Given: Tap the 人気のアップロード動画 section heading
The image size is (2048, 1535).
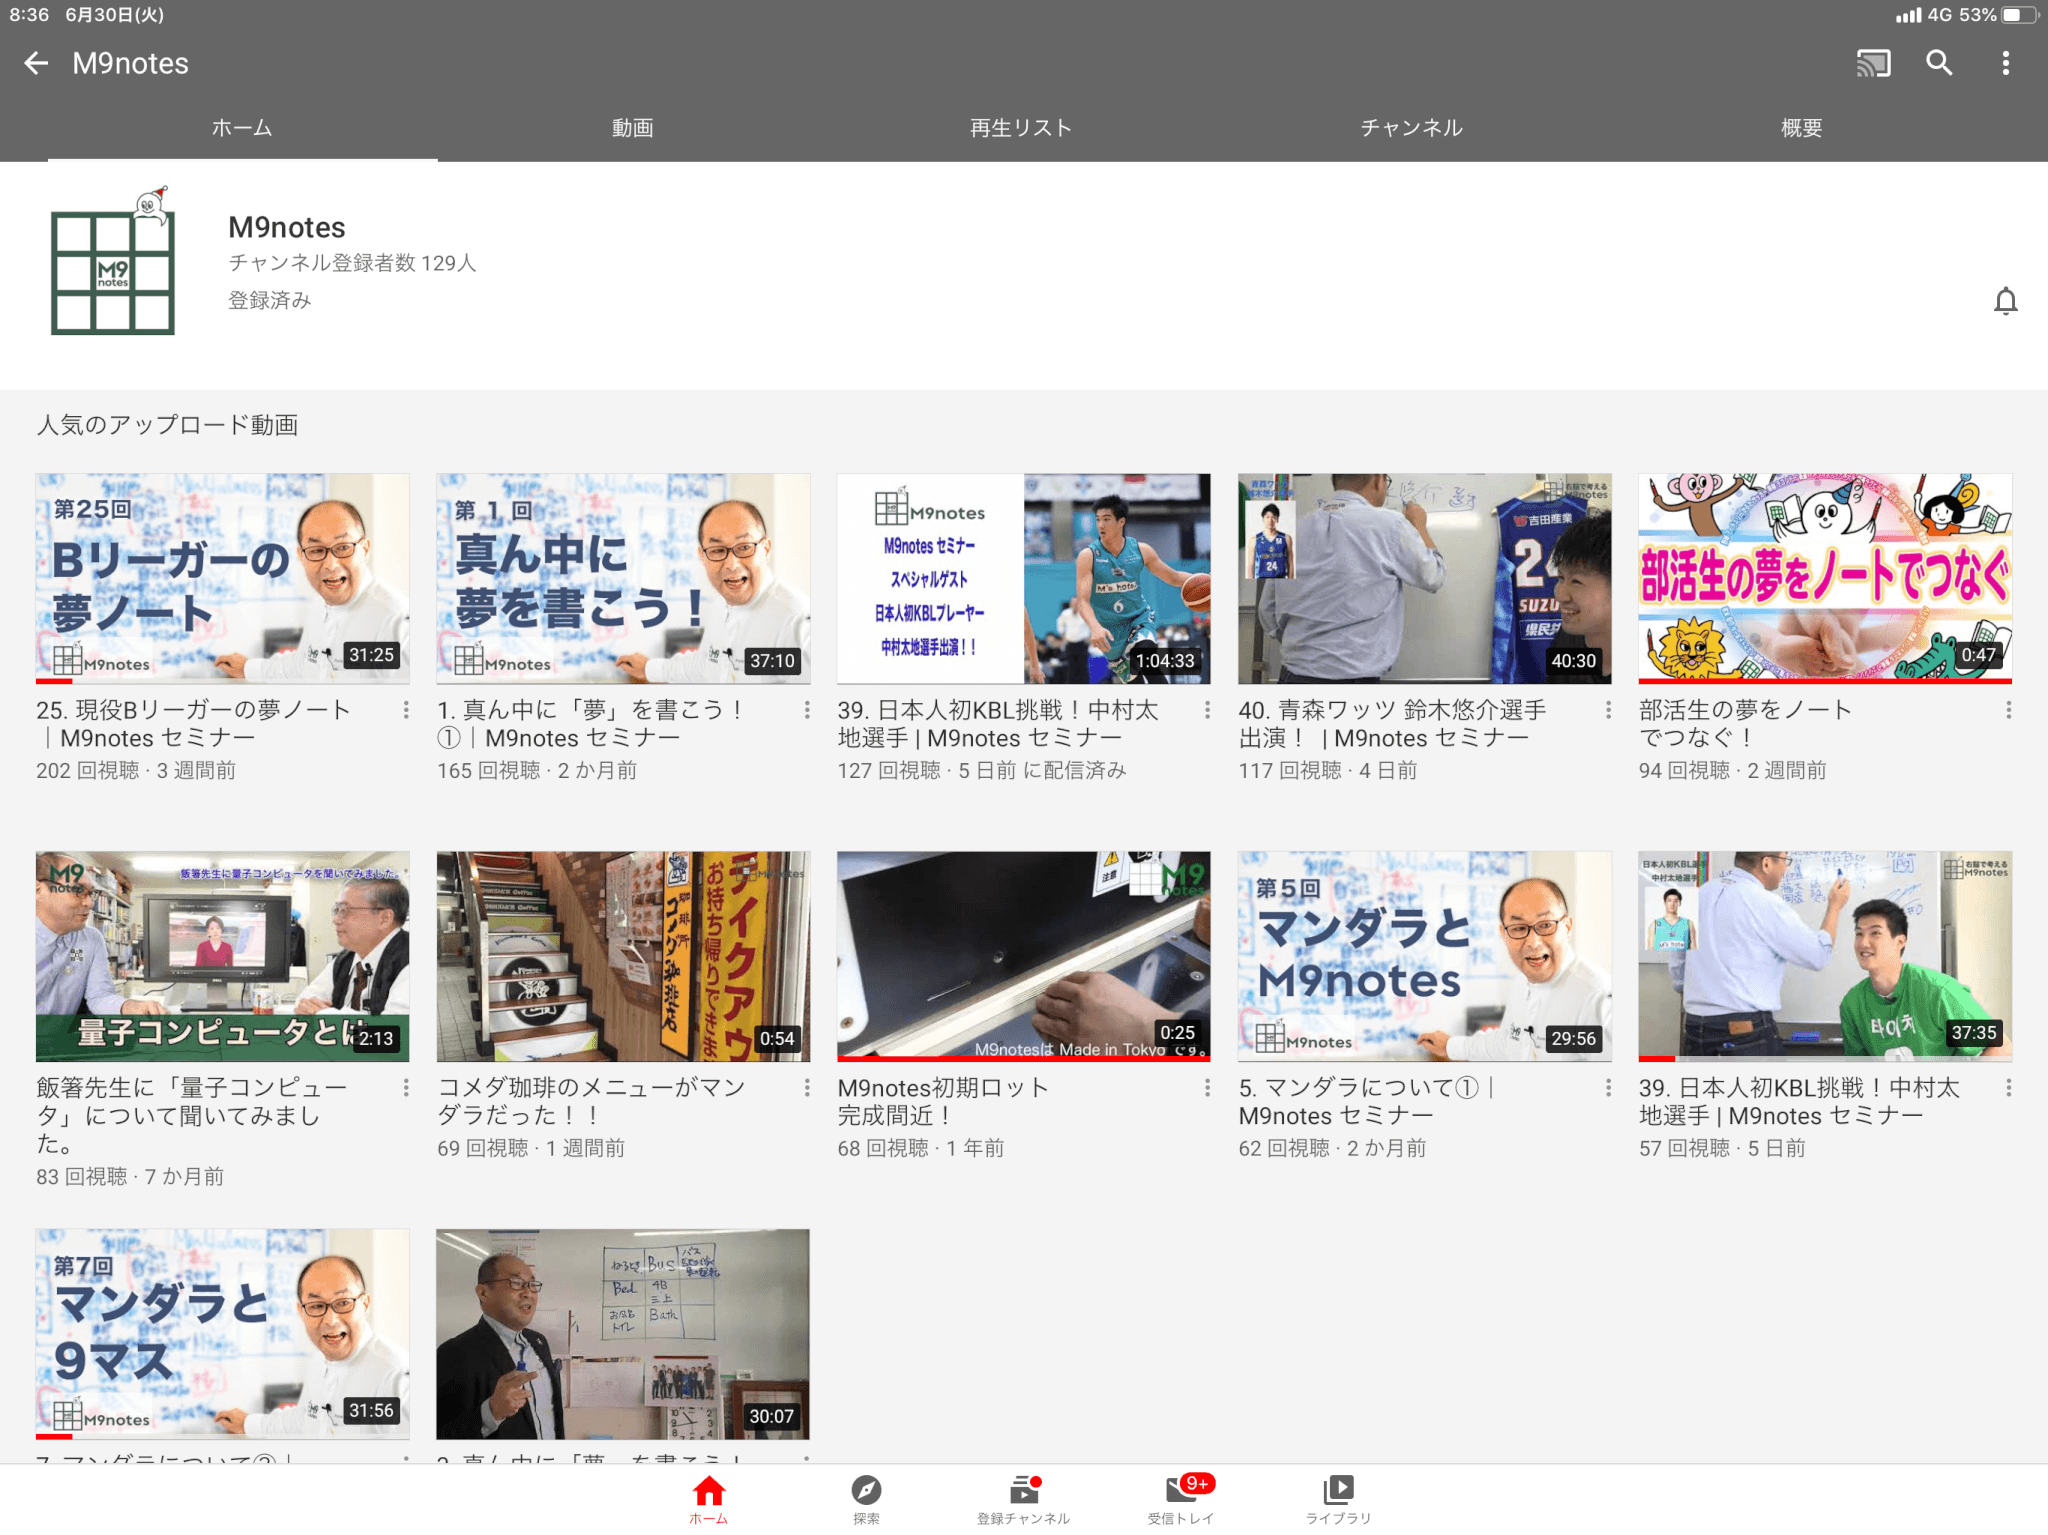Looking at the screenshot, I should pyautogui.click(x=168, y=425).
